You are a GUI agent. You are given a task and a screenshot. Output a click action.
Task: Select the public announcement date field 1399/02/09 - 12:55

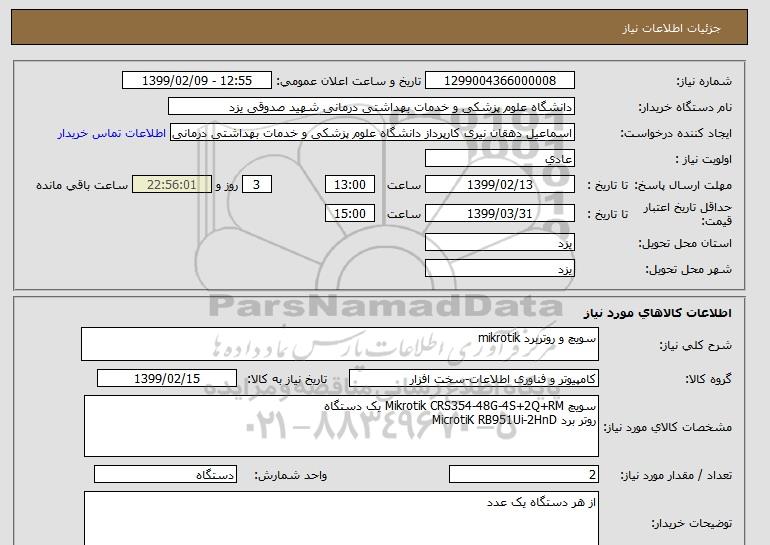[196, 81]
